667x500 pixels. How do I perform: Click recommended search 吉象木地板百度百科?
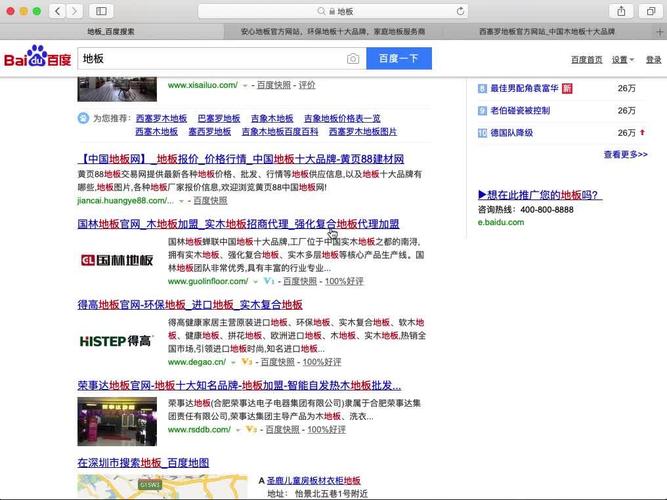(x=280, y=132)
